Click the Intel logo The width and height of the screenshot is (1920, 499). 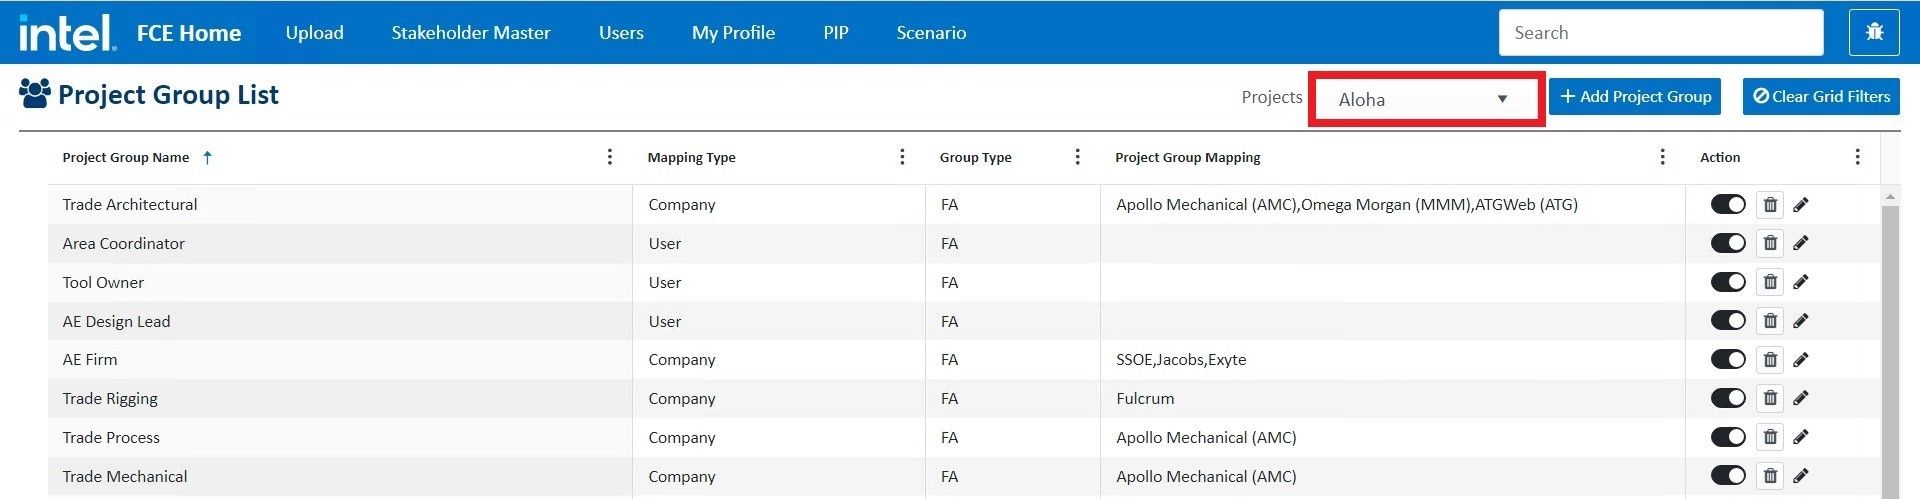click(x=67, y=33)
